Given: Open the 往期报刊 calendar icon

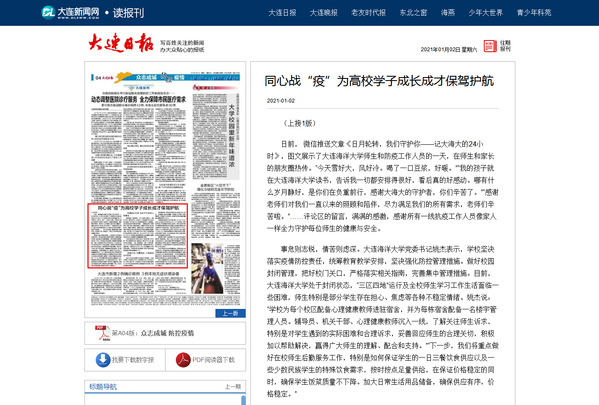Looking at the screenshot, I should pos(490,46).
